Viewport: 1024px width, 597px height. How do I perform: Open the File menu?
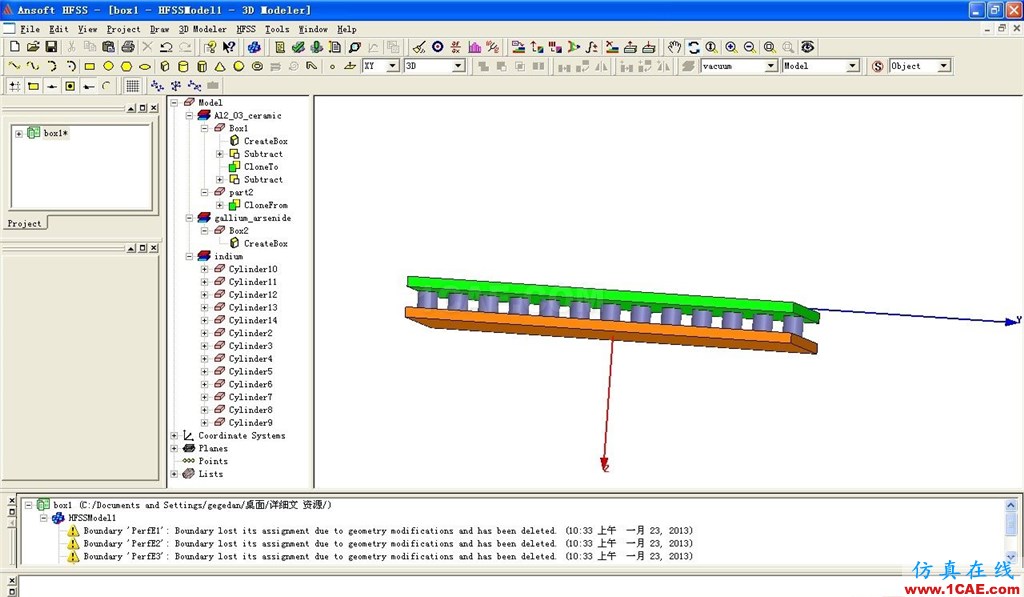[30, 29]
